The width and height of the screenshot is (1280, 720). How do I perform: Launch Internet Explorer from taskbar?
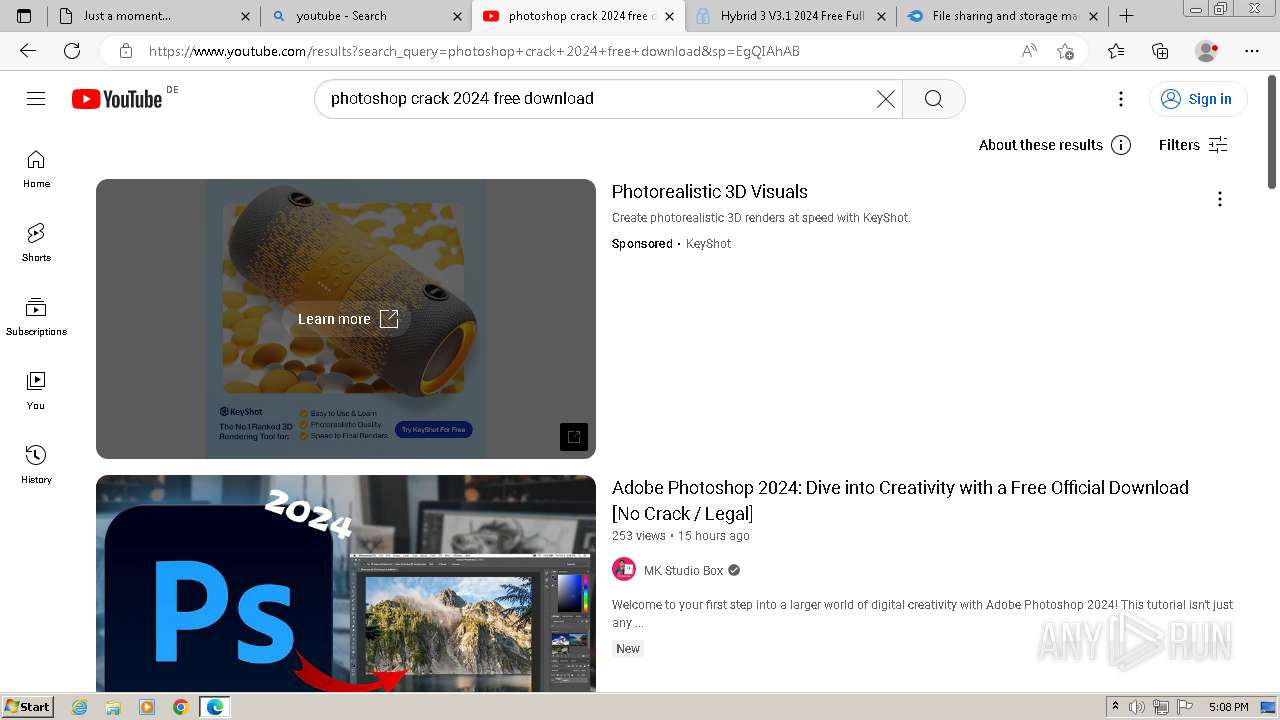click(x=80, y=707)
